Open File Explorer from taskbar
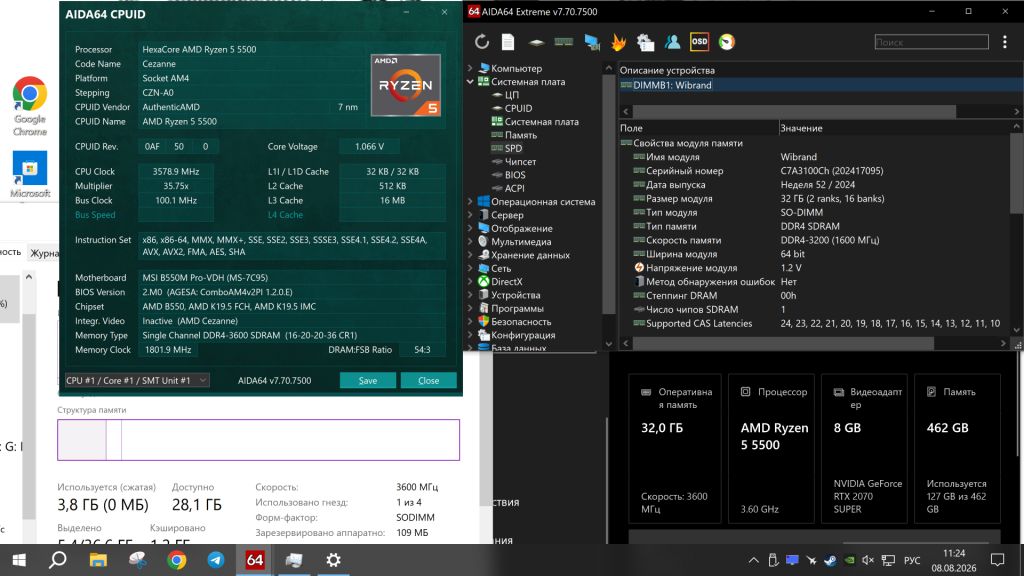Image resolution: width=1024 pixels, height=576 pixels. (x=98, y=560)
